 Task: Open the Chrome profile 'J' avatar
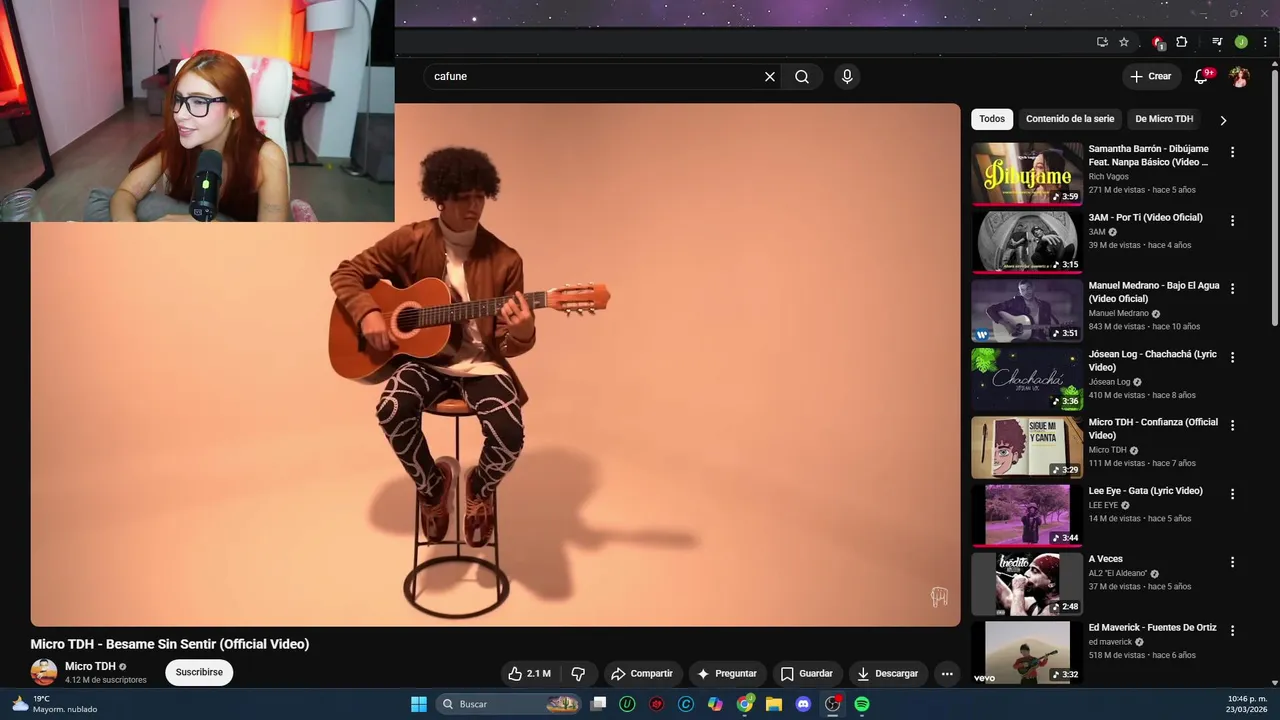(x=1241, y=42)
